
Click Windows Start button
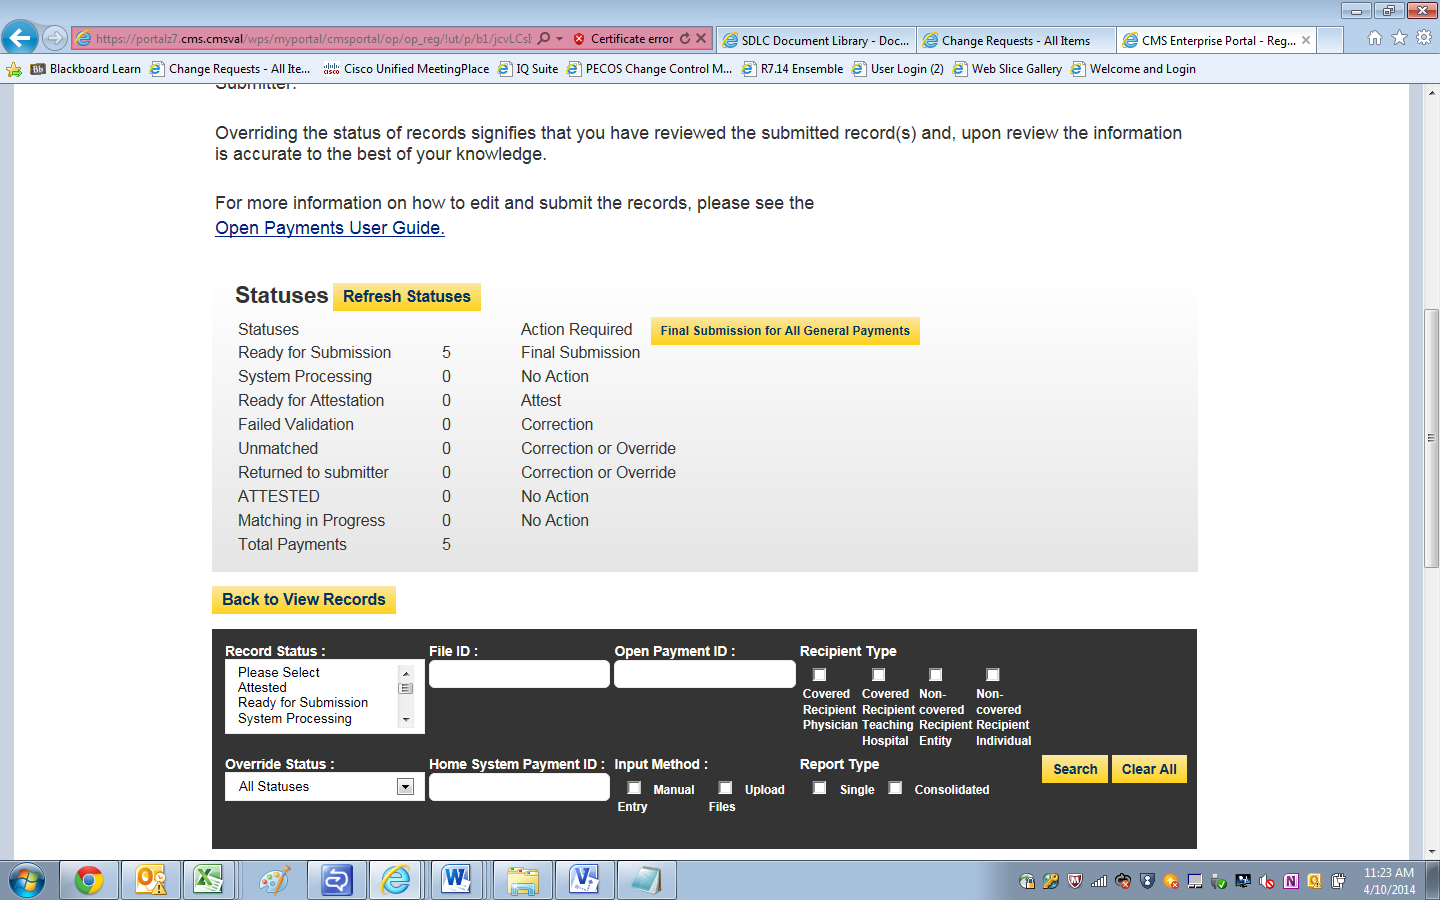[27, 880]
